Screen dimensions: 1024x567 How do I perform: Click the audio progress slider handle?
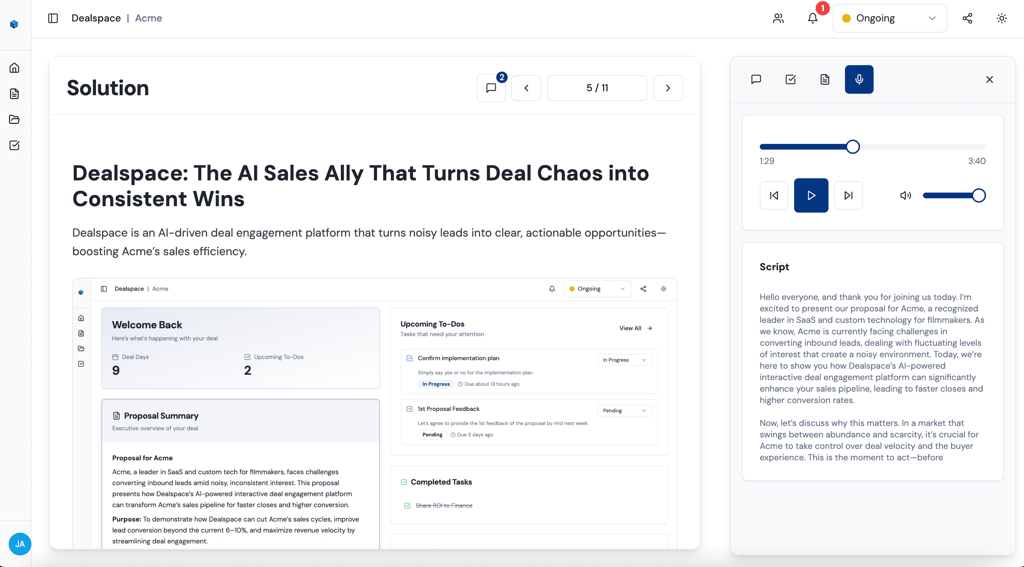pos(853,147)
